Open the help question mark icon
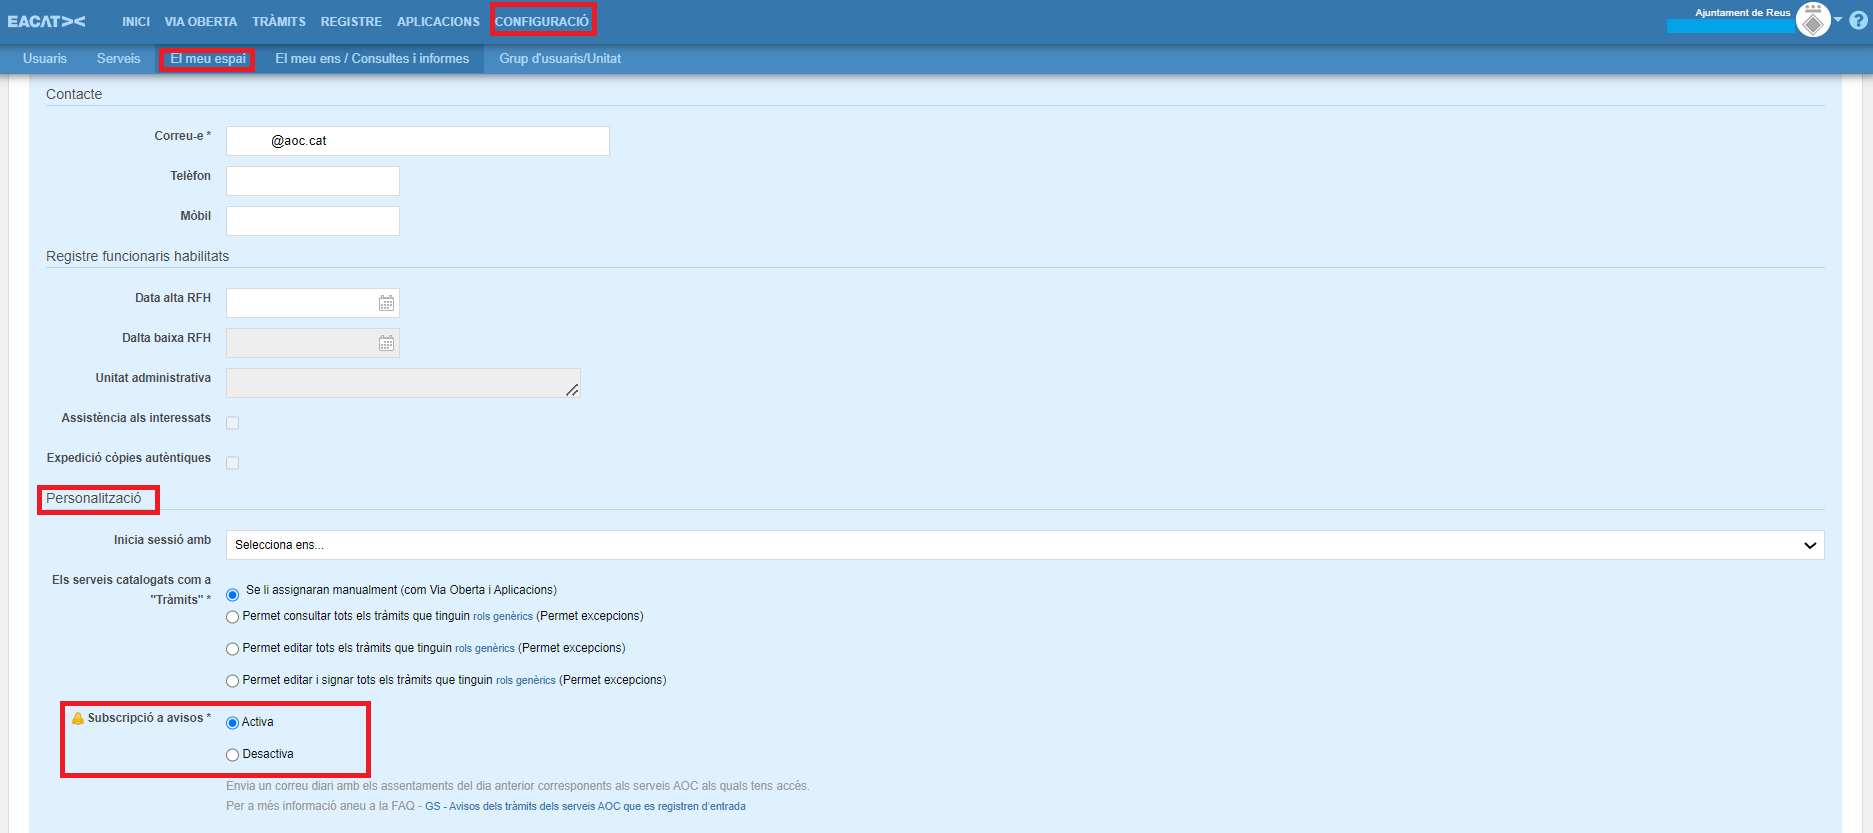Screen dimensions: 1873x833 pyautogui.click(x=1858, y=20)
